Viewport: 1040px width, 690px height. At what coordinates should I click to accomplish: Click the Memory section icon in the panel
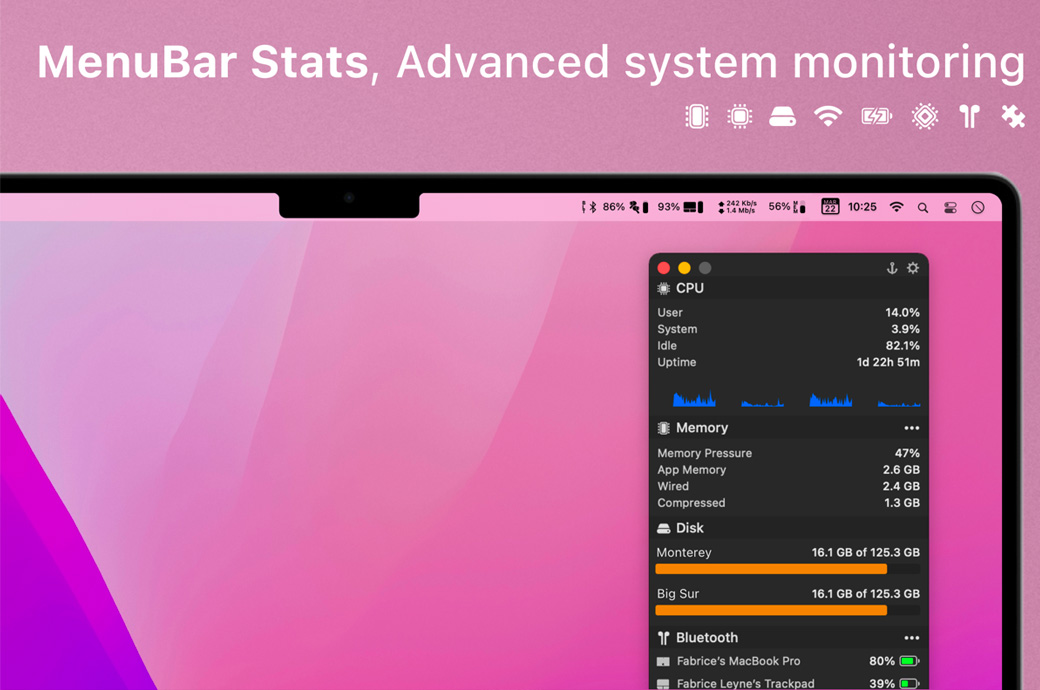(663, 428)
